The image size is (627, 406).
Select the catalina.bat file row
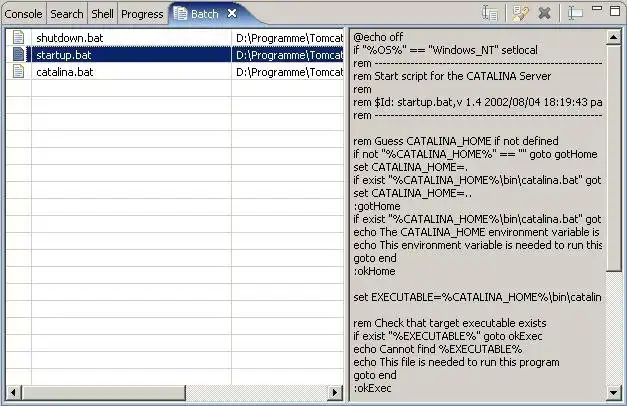coord(175,72)
